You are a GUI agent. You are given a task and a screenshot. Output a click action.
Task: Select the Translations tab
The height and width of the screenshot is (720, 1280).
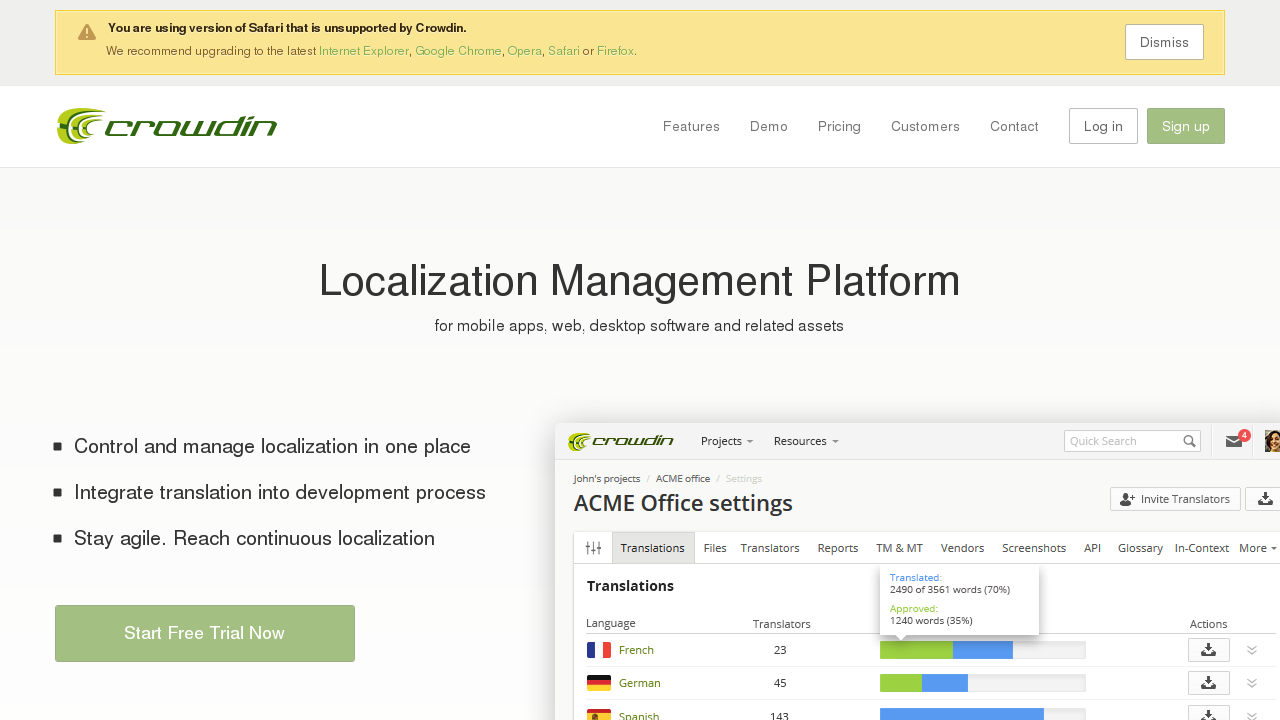653,548
